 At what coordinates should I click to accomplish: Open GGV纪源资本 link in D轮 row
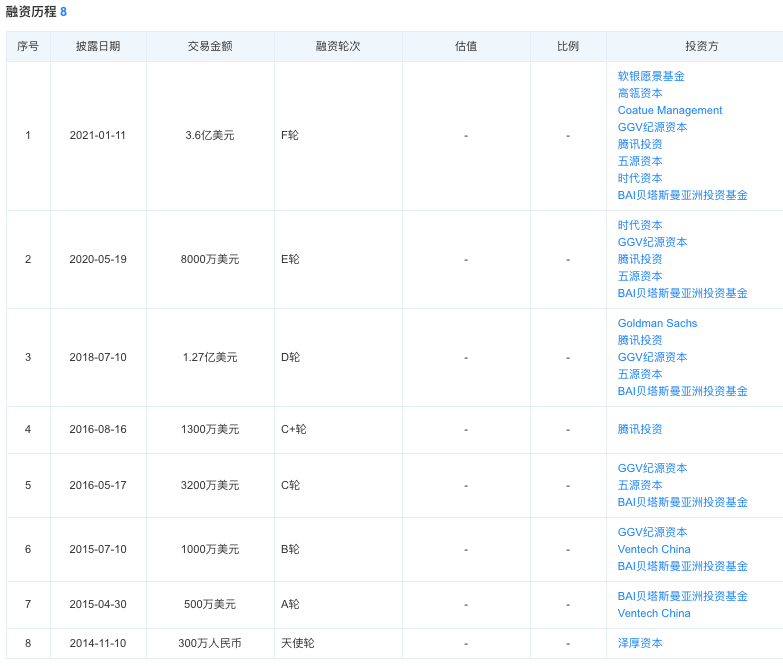coord(652,357)
